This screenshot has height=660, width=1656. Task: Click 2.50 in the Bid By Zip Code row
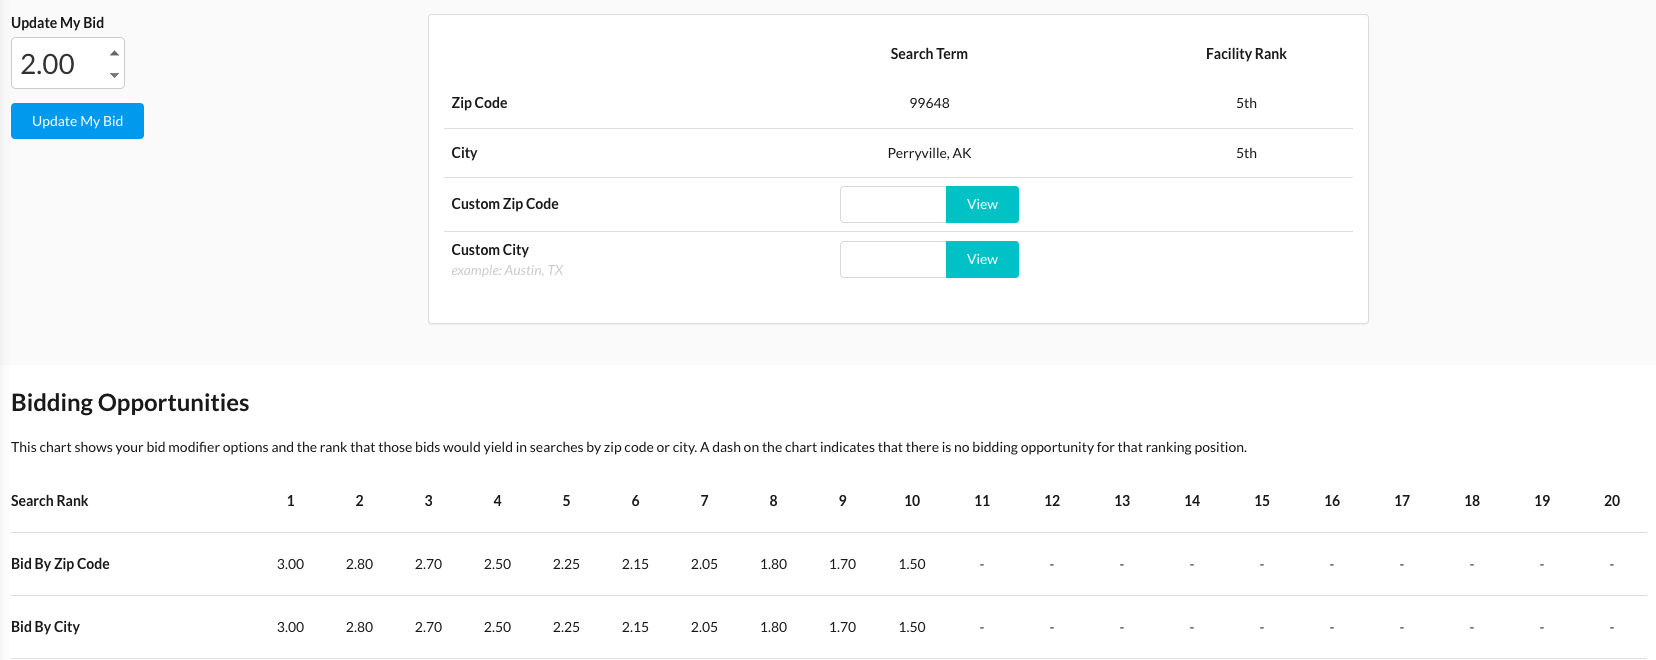(x=498, y=564)
